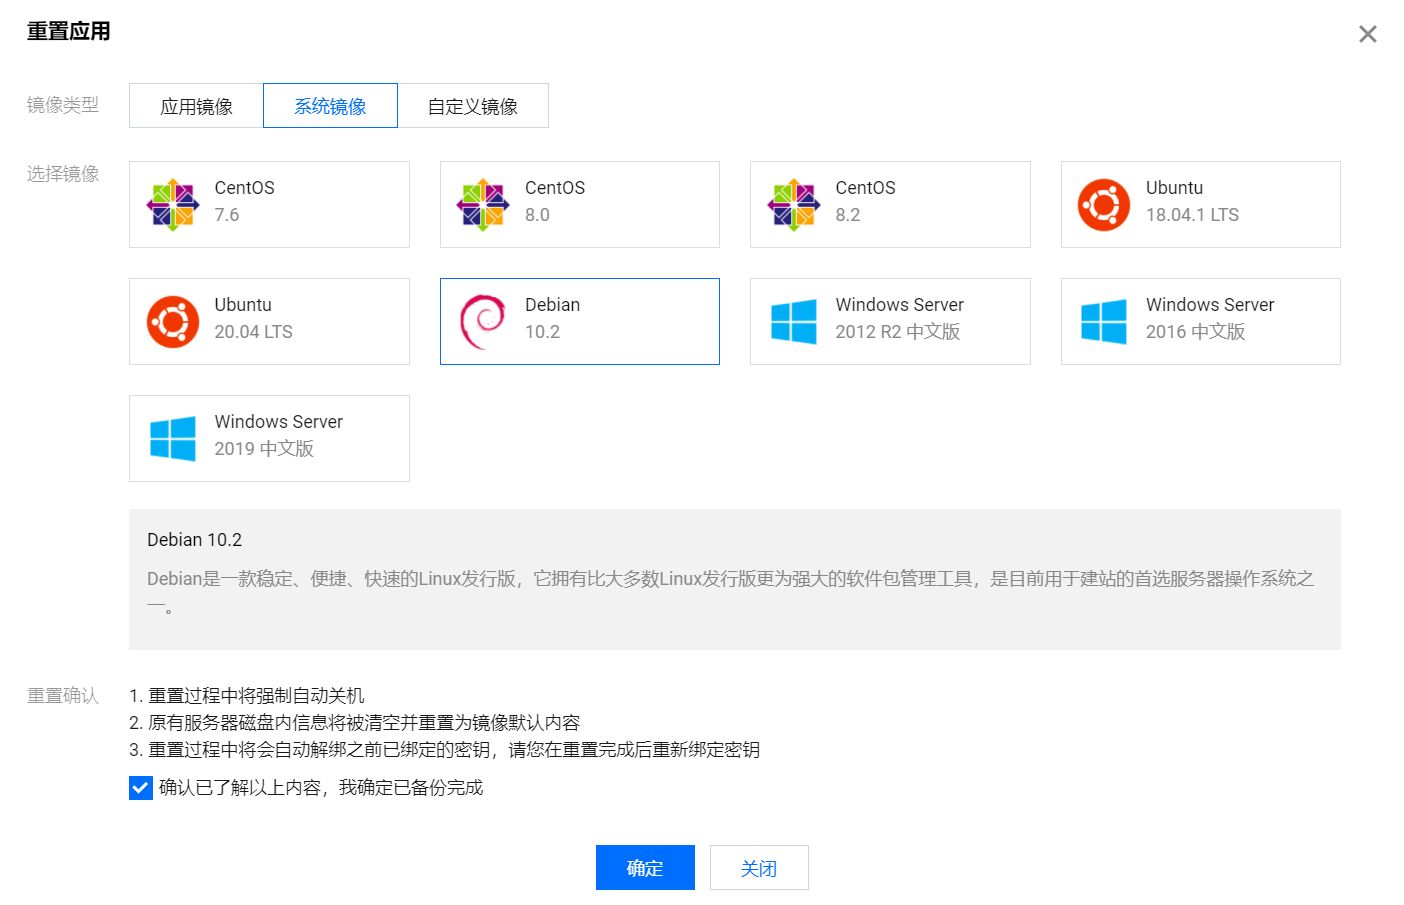The image size is (1404, 905).
Task: Click Windows Server 2012 R2 logo
Action: pyautogui.click(x=794, y=322)
